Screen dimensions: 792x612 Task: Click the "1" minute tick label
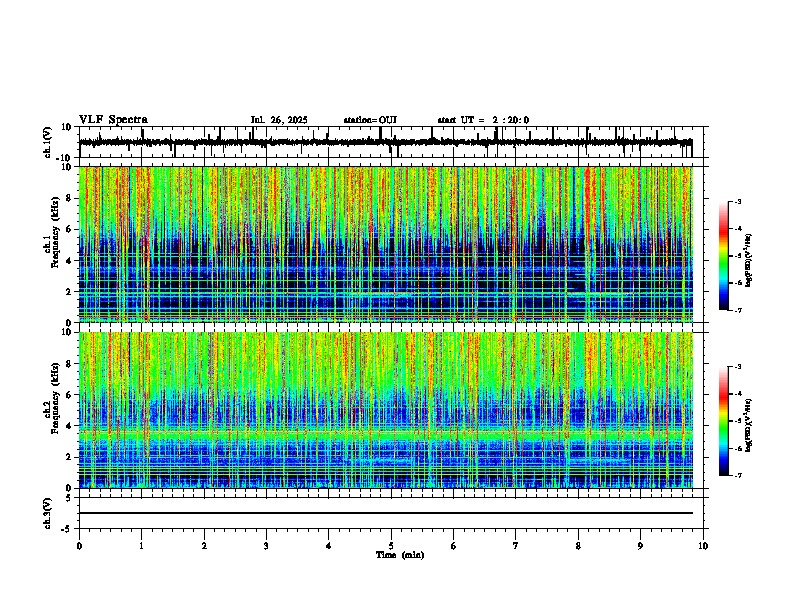(141, 546)
